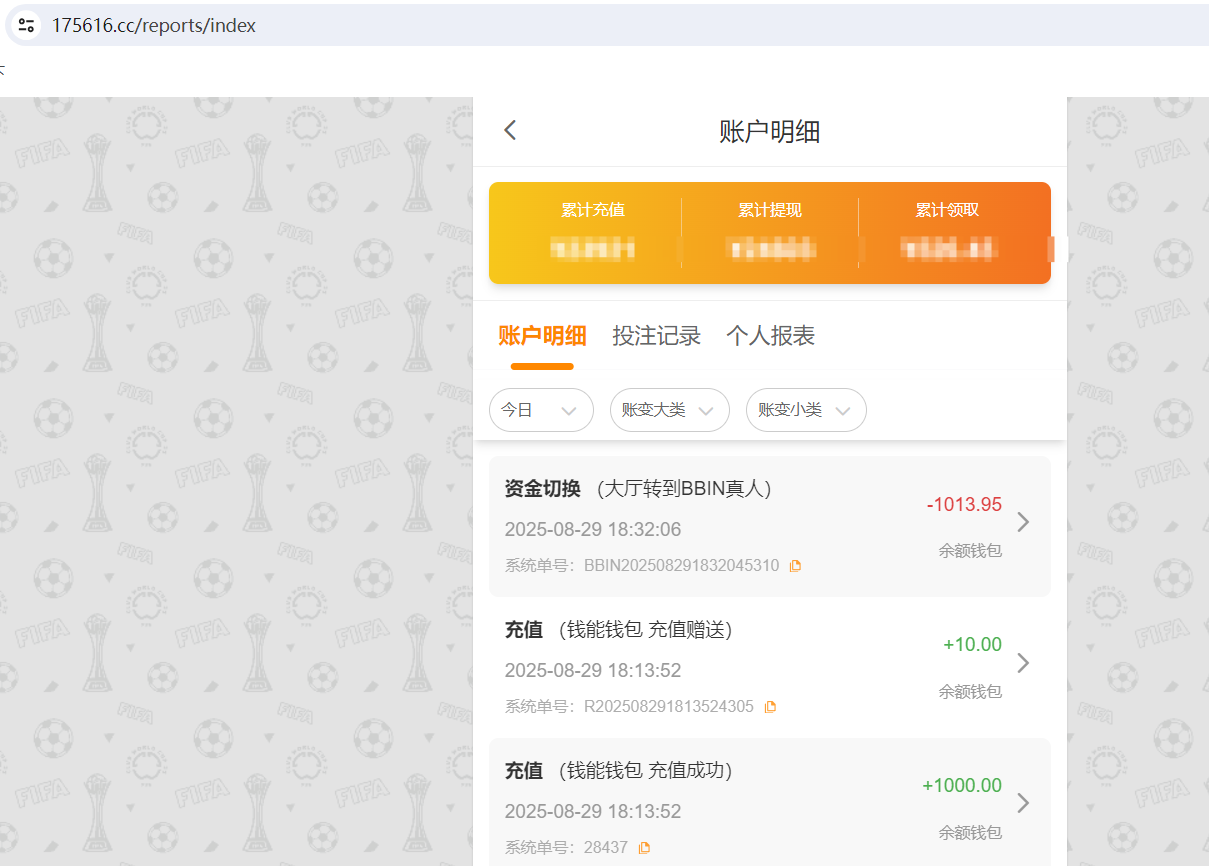The image size is (1209, 866).
Task: Switch to the 个人报表 tab
Action: 770,335
